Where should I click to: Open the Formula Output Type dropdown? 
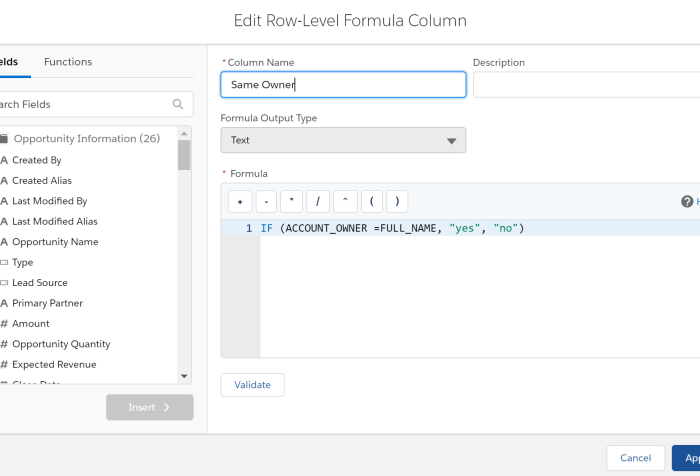343,141
